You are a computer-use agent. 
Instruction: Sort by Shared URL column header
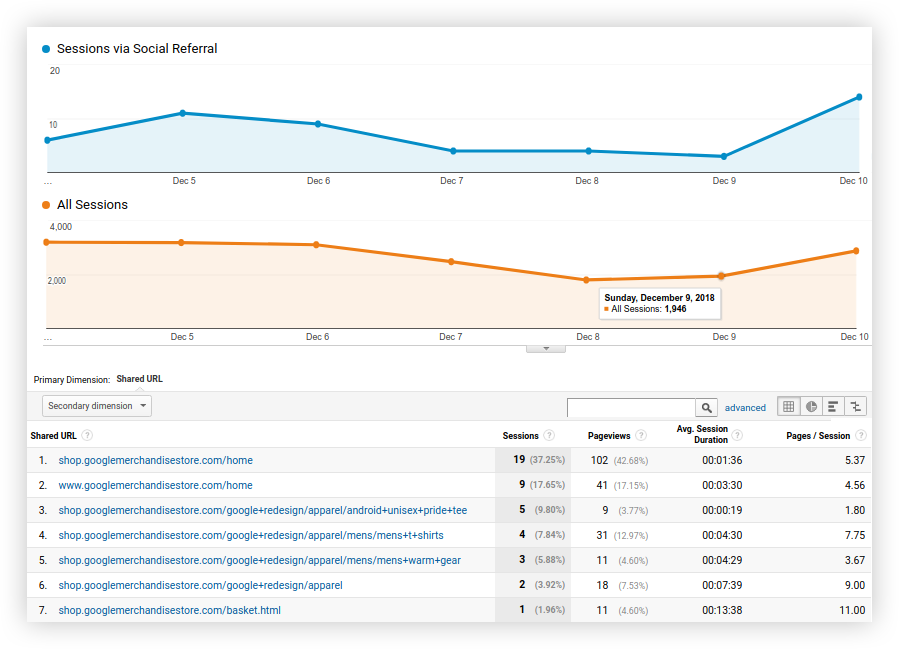[53, 436]
